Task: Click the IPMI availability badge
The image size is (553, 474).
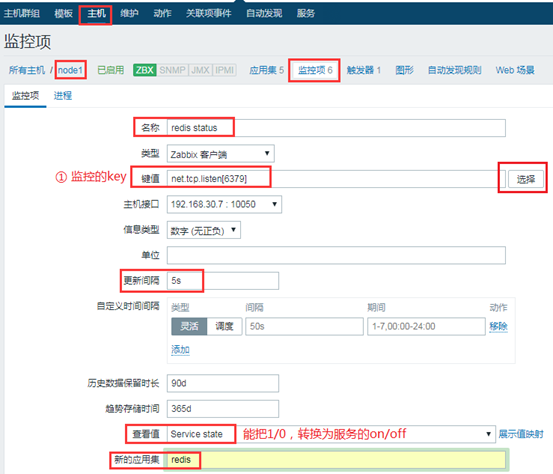Action: [x=224, y=70]
